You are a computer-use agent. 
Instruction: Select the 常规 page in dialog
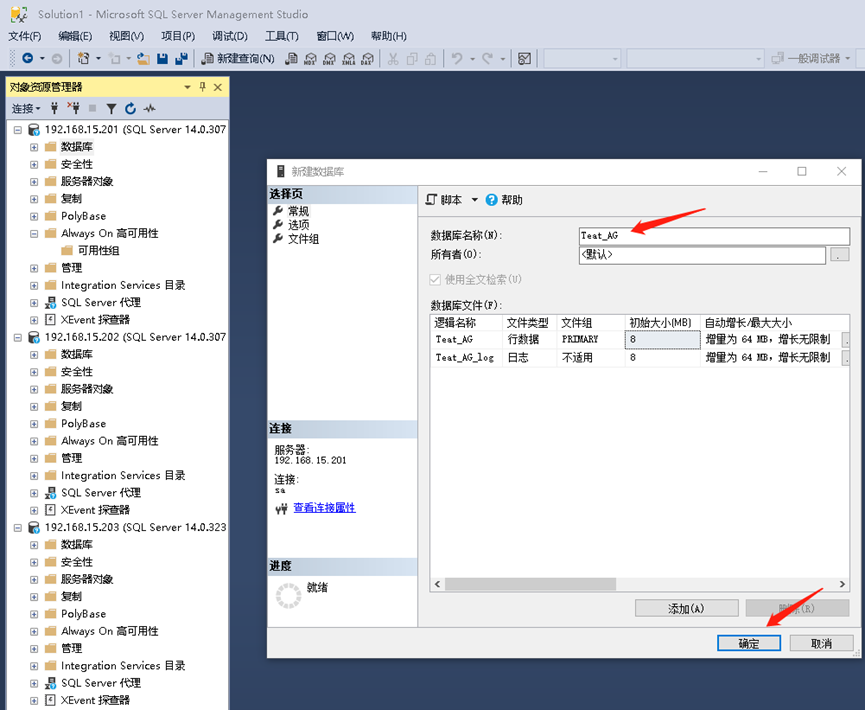[298, 211]
